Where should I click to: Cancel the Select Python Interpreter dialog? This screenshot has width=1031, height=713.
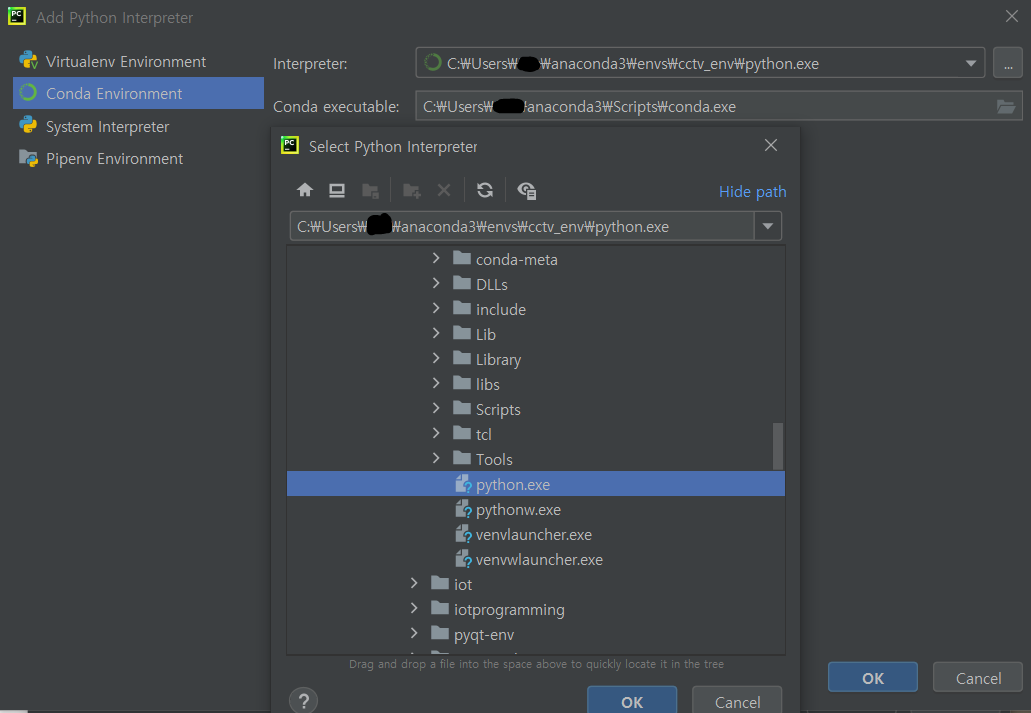click(x=737, y=701)
